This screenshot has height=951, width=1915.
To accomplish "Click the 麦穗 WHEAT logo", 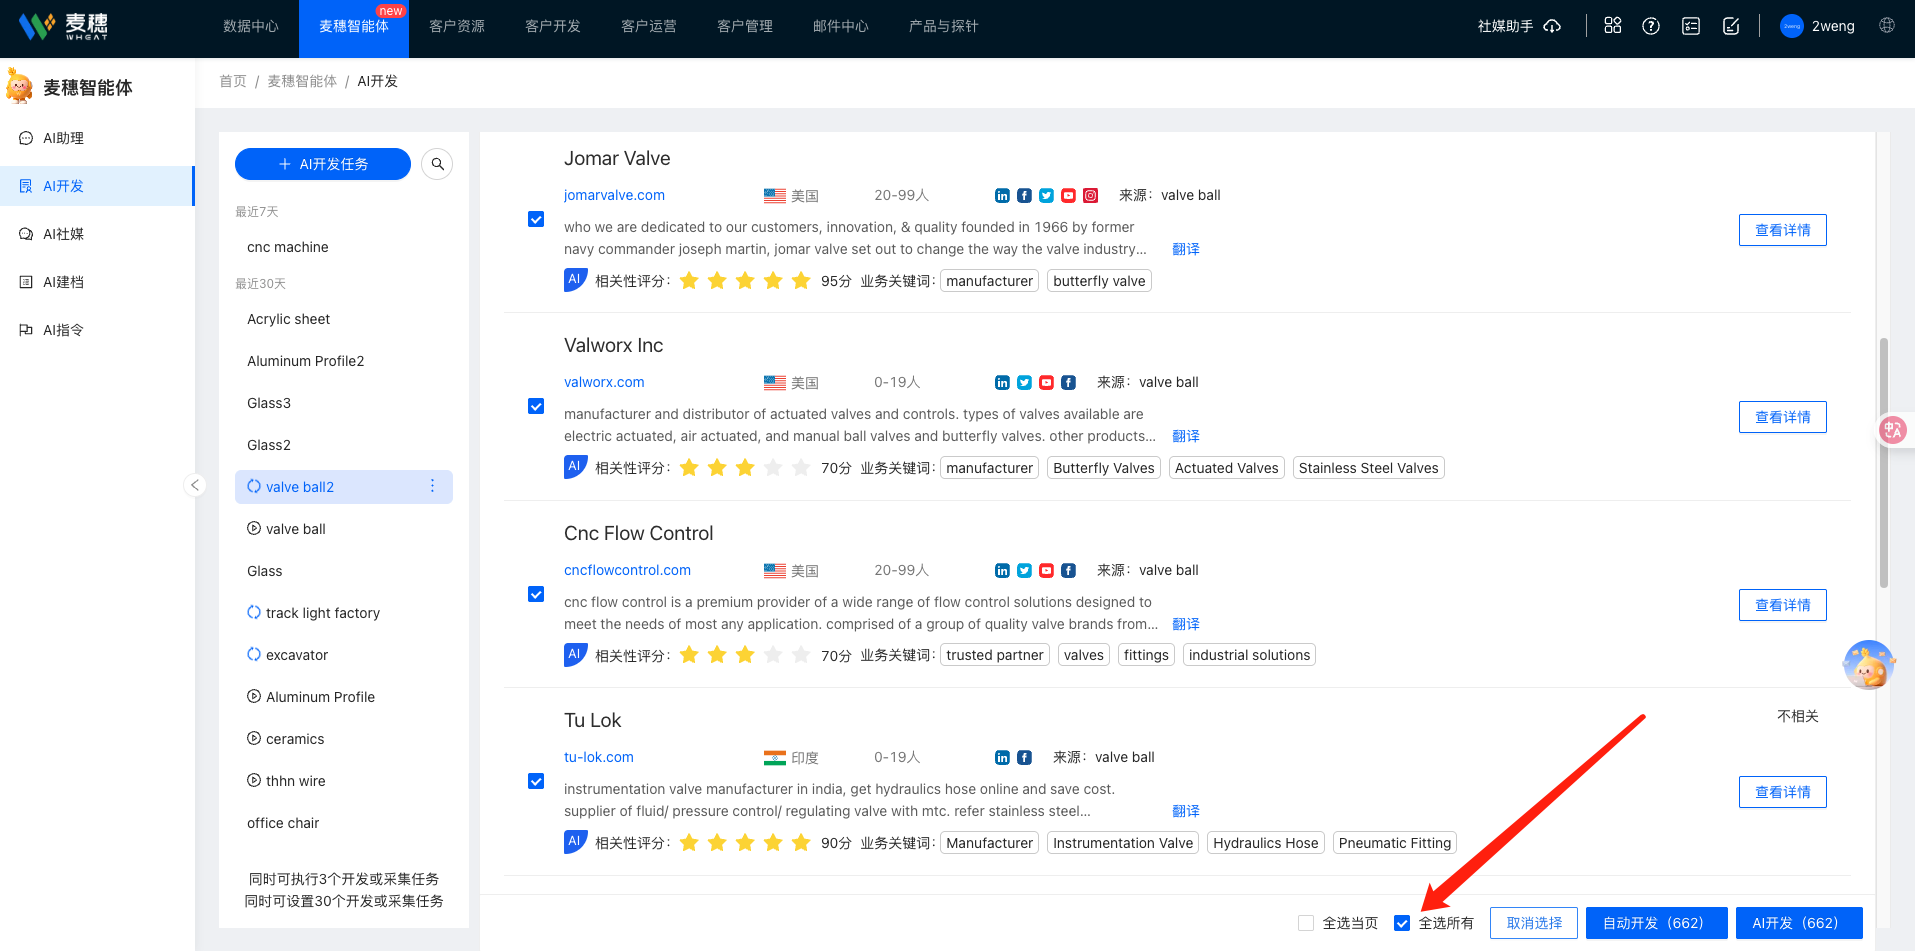I will pyautogui.click(x=63, y=26).
